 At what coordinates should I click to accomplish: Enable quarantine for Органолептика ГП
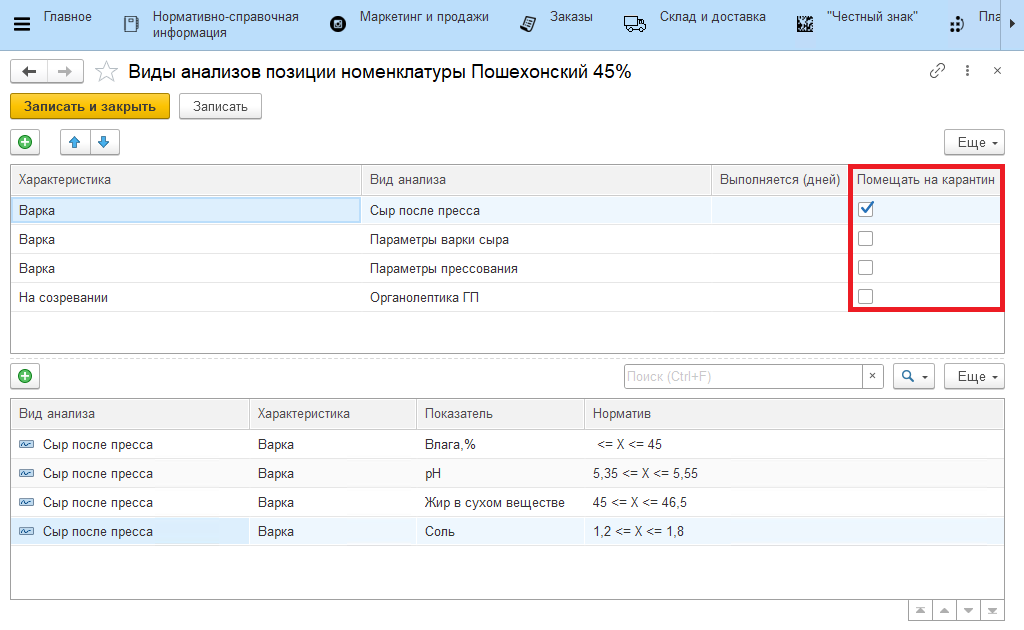click(x=866, y=296)
